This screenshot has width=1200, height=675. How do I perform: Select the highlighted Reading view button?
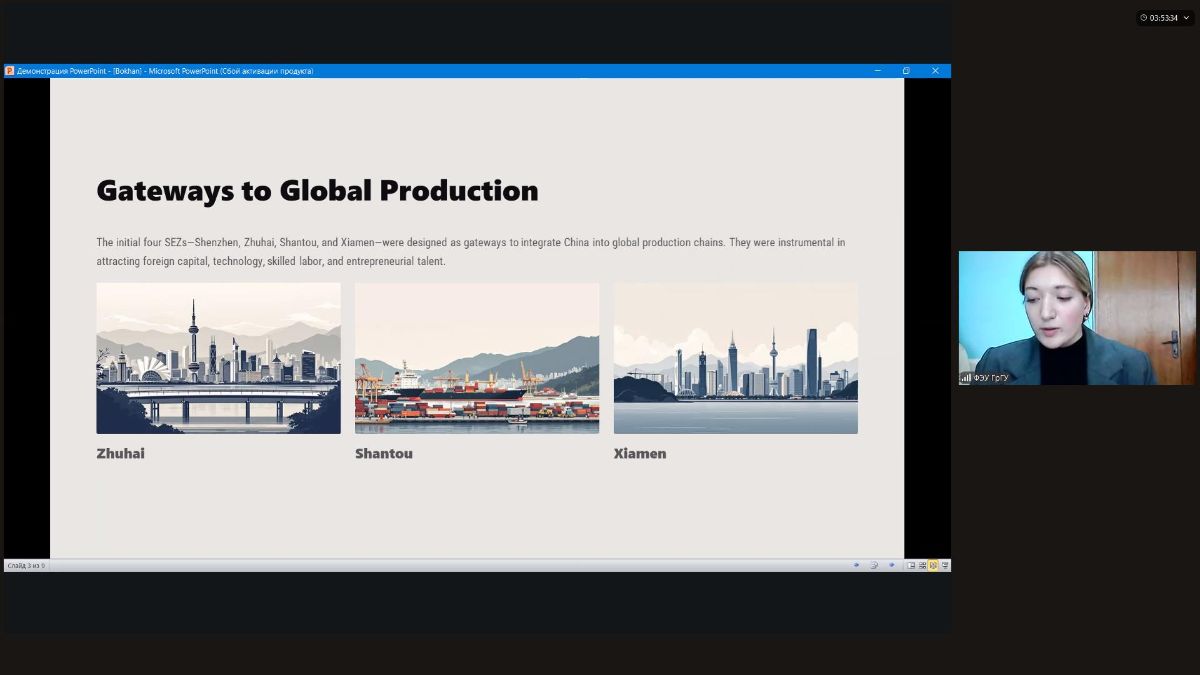coord(933,565)
